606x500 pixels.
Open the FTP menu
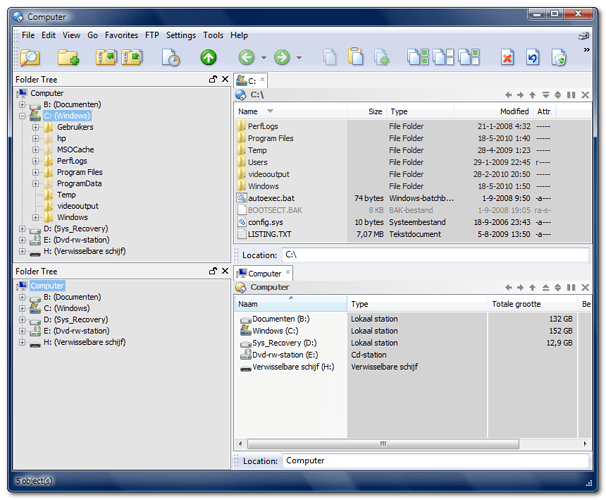point(152,35)
